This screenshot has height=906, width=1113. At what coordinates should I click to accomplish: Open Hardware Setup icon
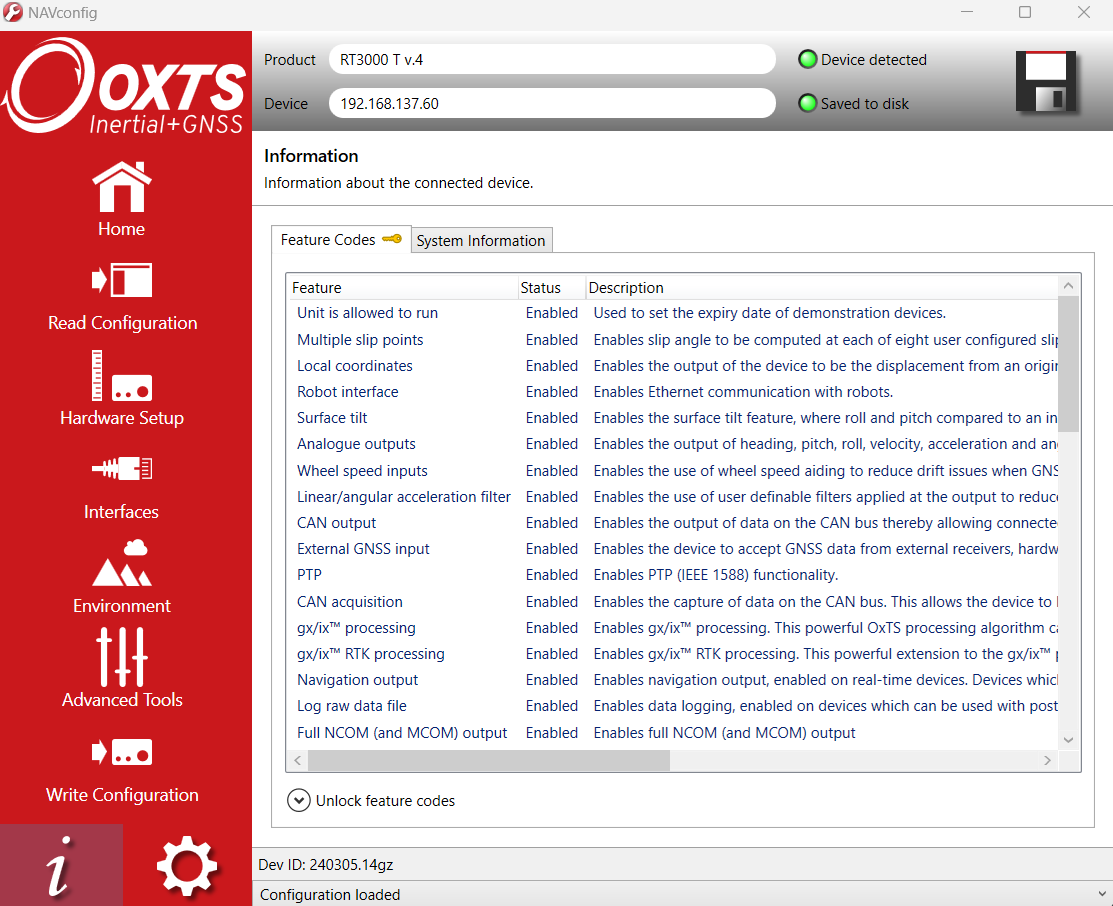121,376
